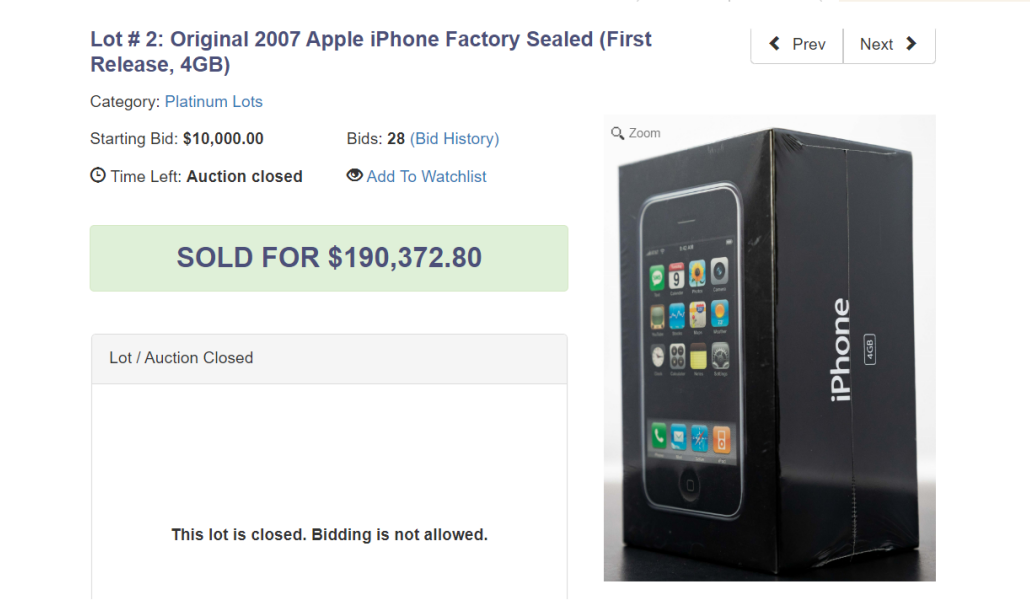
Task: Click the Lot / Auction Closed panel header
Action: pos(329,358)
